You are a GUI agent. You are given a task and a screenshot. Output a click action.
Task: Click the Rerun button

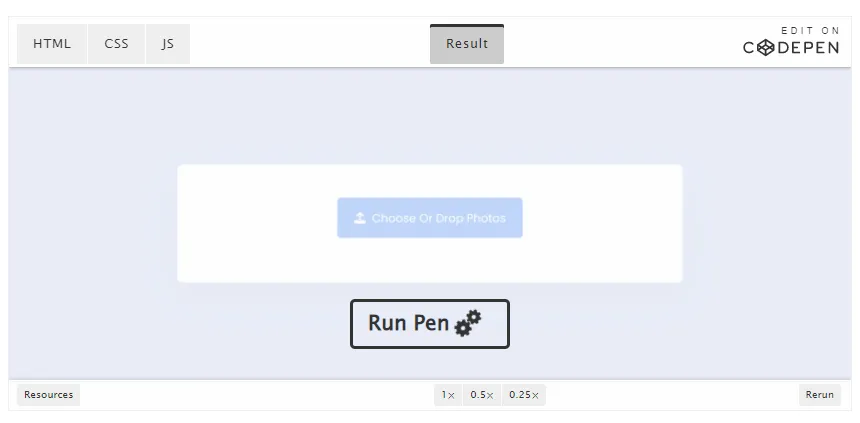819,395
